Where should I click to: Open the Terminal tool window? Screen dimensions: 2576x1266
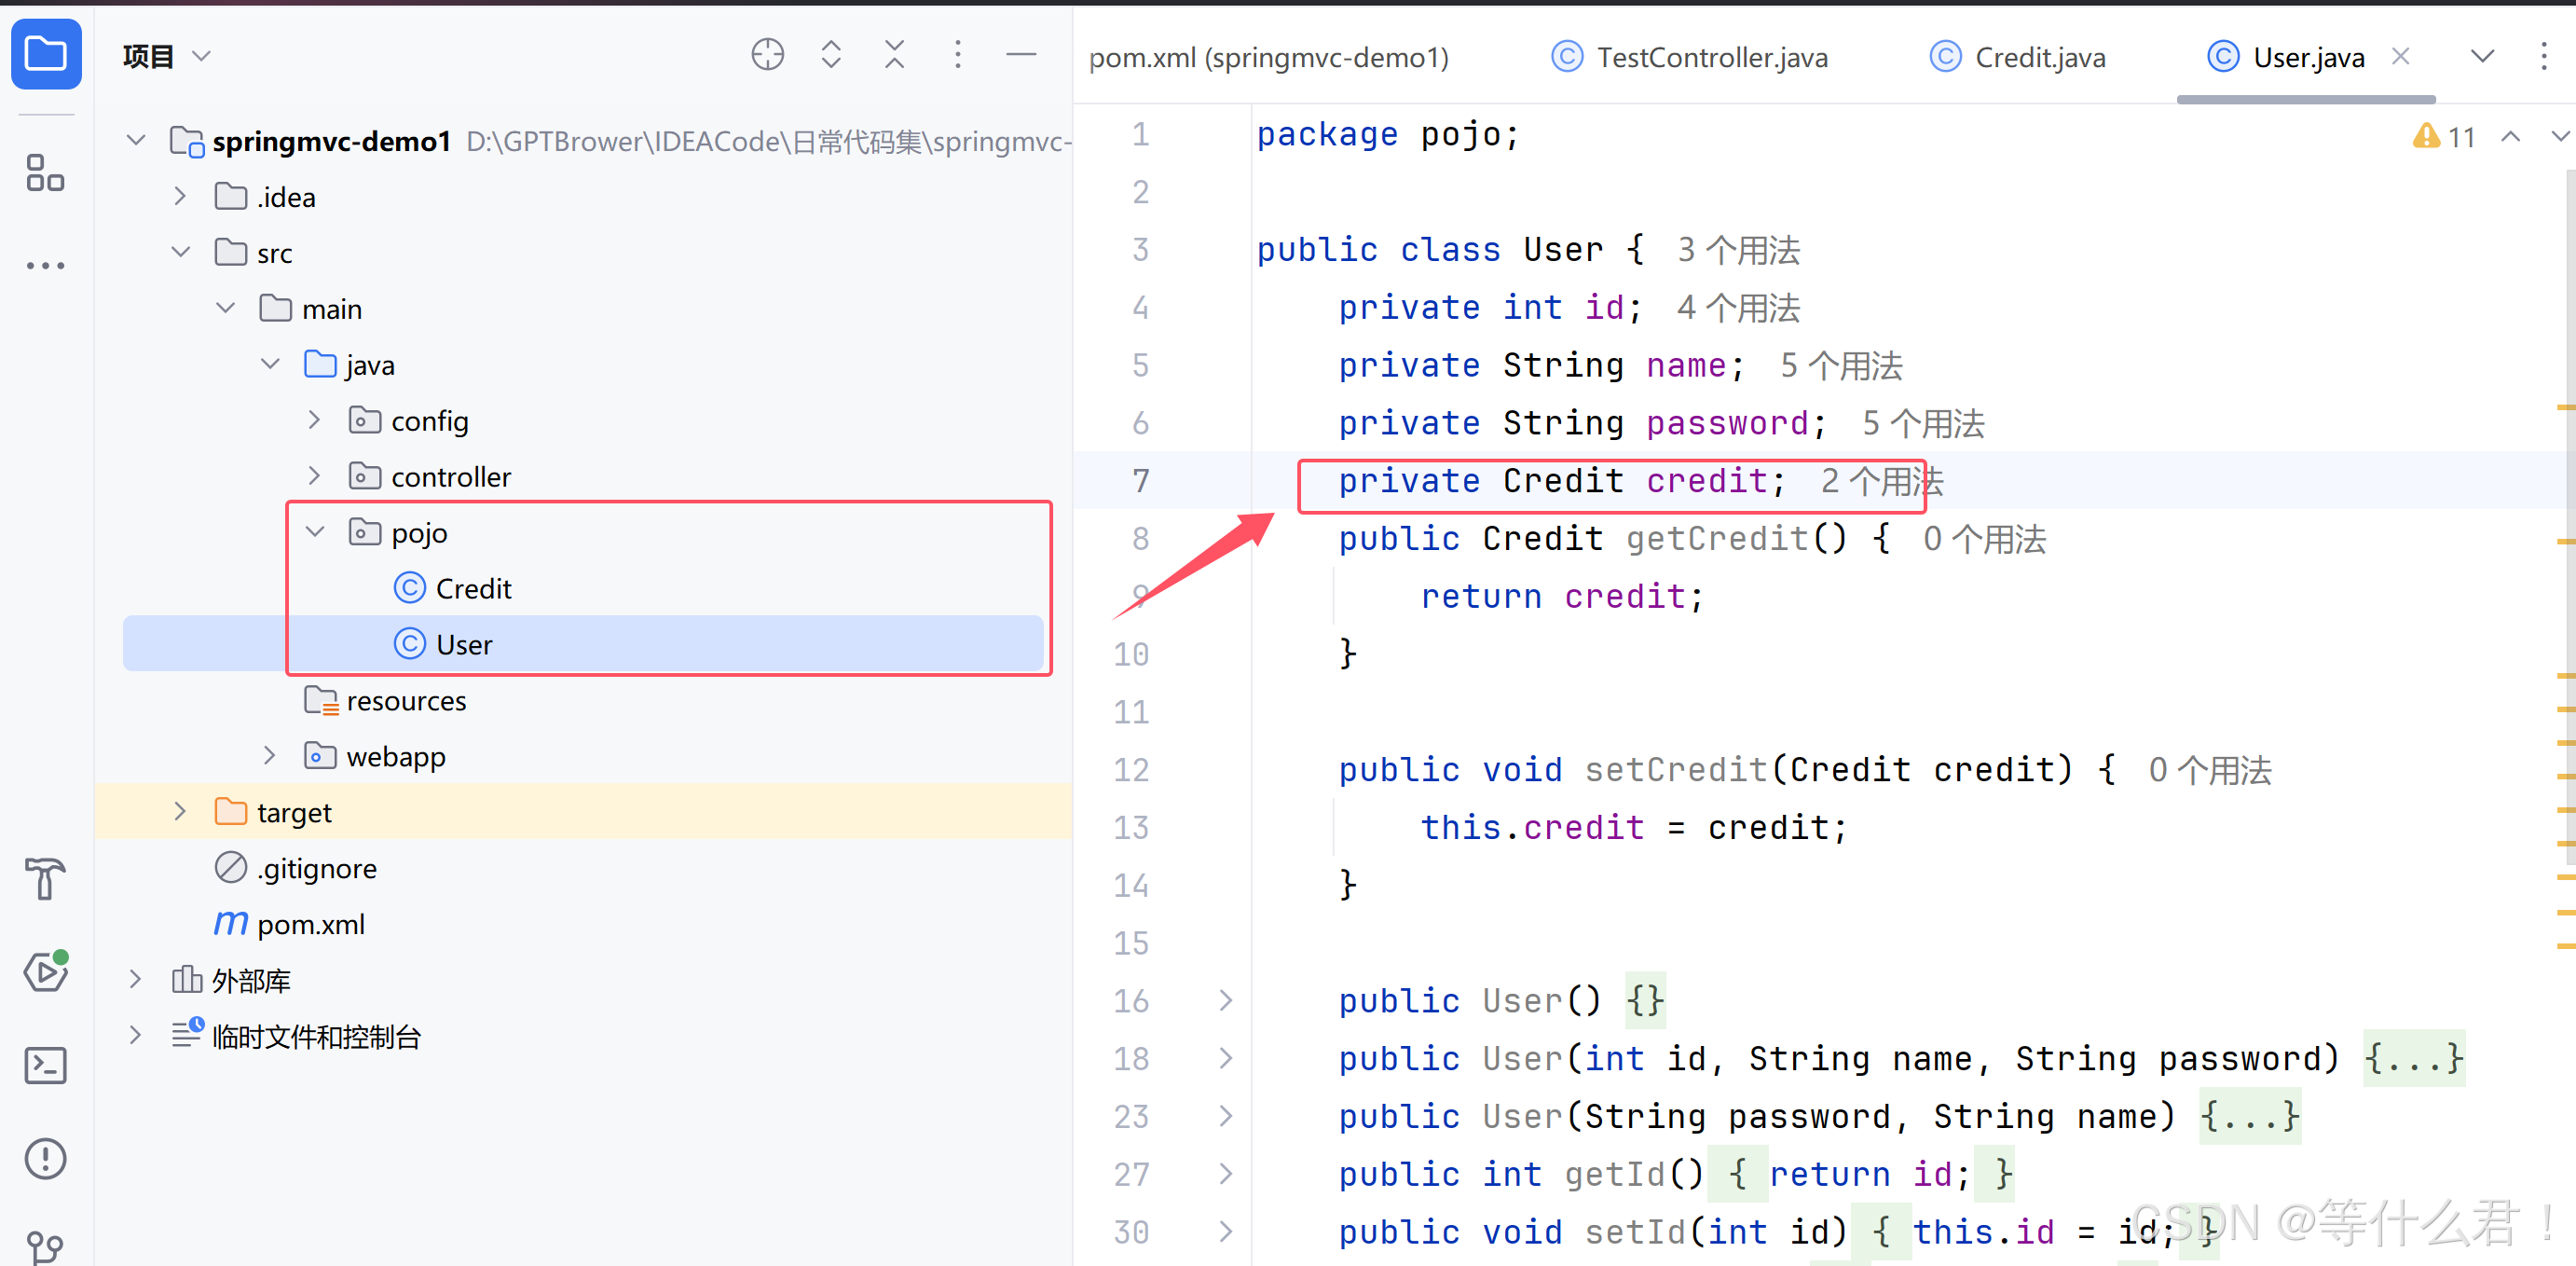[x=46, y=1065]
